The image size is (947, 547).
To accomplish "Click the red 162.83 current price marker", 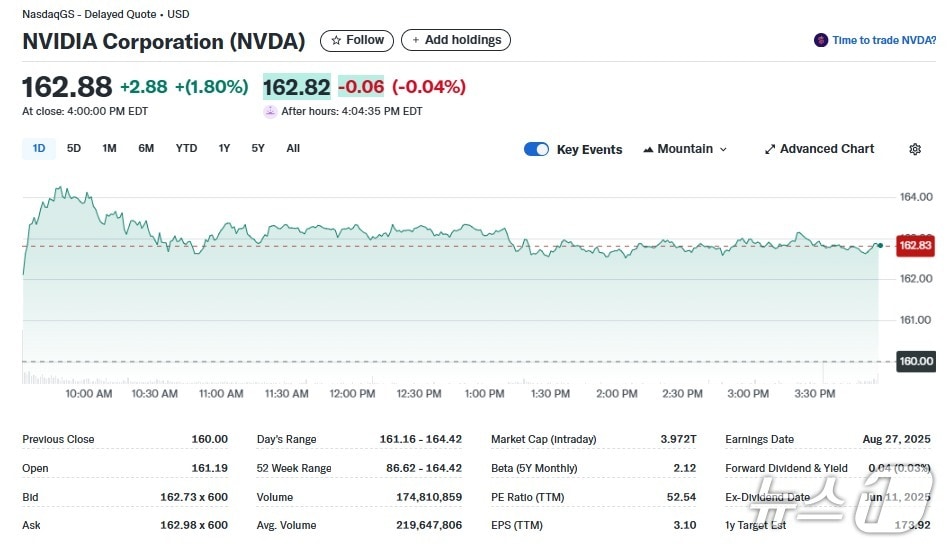I will [x=915, y=245].
